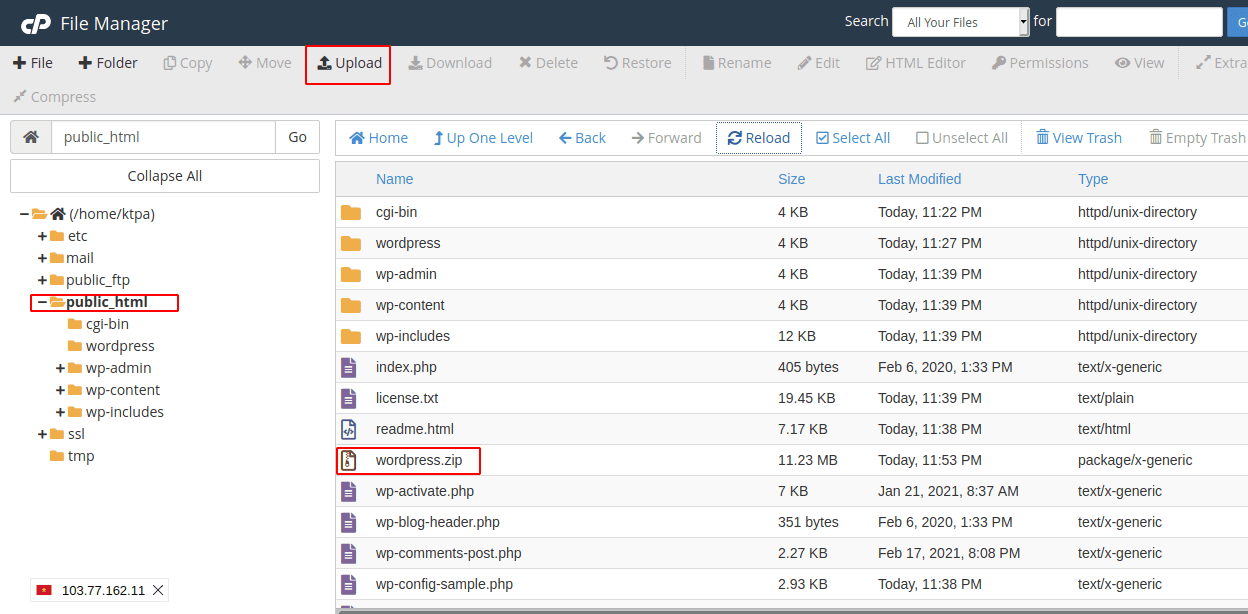Select the wp-comments-post.php file name
This screenshot has height=614, width=1248.
[449, 553]
